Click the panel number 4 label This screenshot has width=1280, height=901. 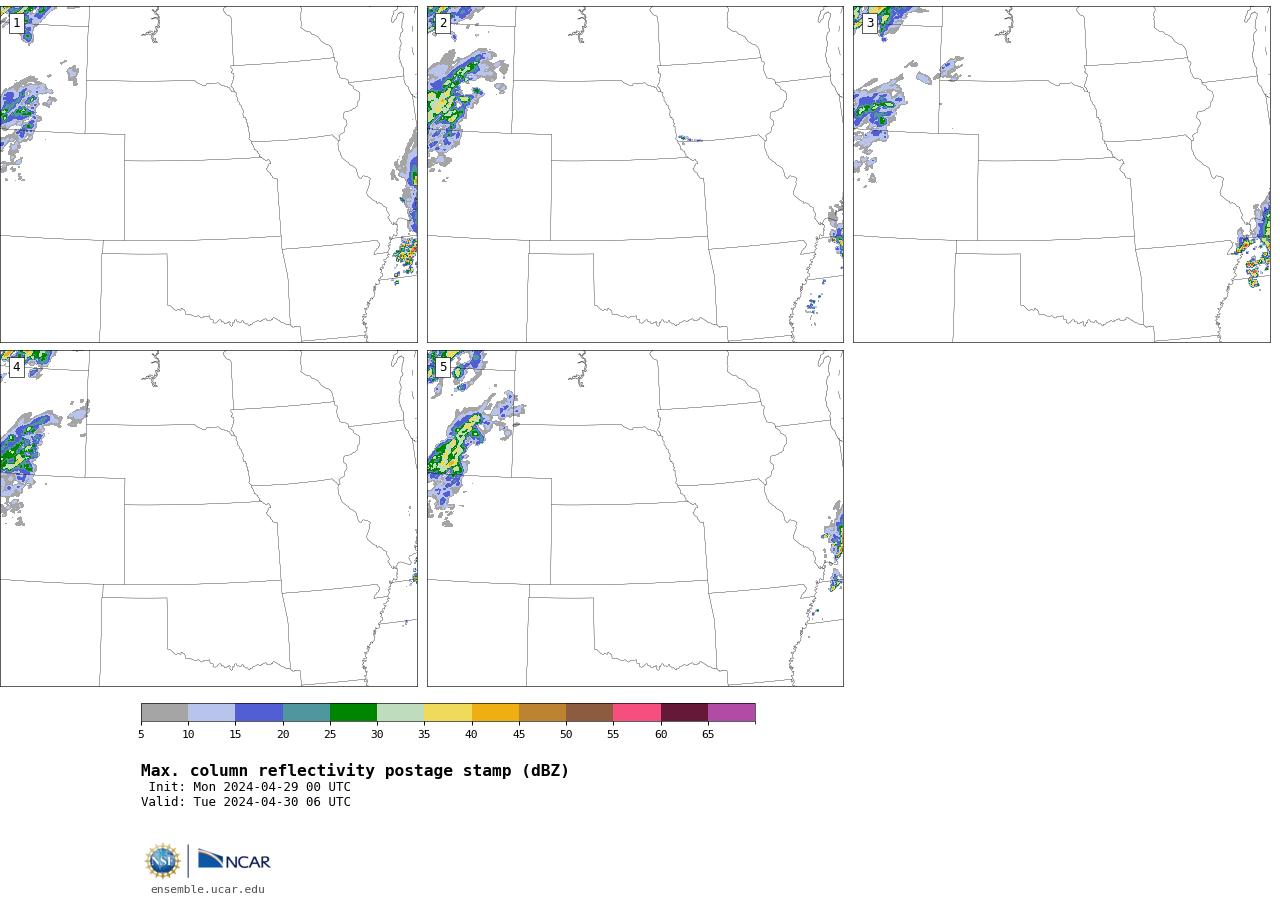point(16,367)
